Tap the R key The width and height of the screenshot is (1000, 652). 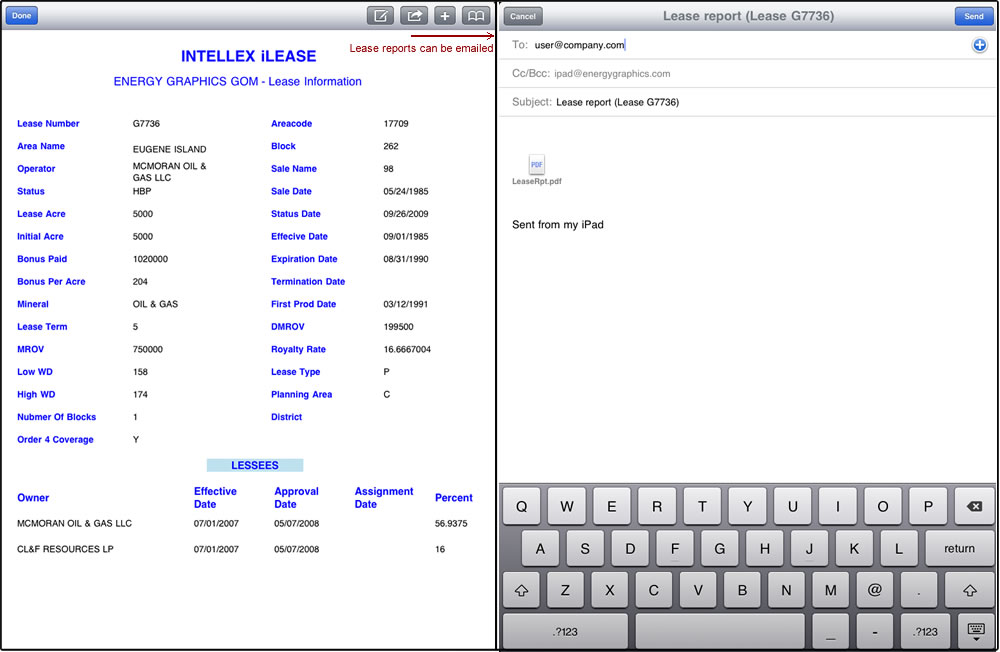coord(657,507)
